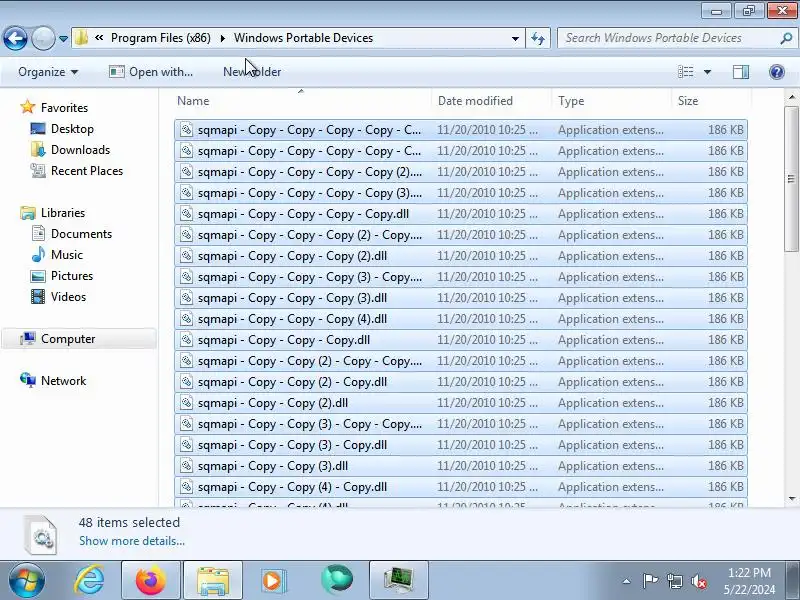Image resolution: width=800 pixels, height=600 pixels.
Task: Click the Music note icon
Action: (x=38, y=255)
